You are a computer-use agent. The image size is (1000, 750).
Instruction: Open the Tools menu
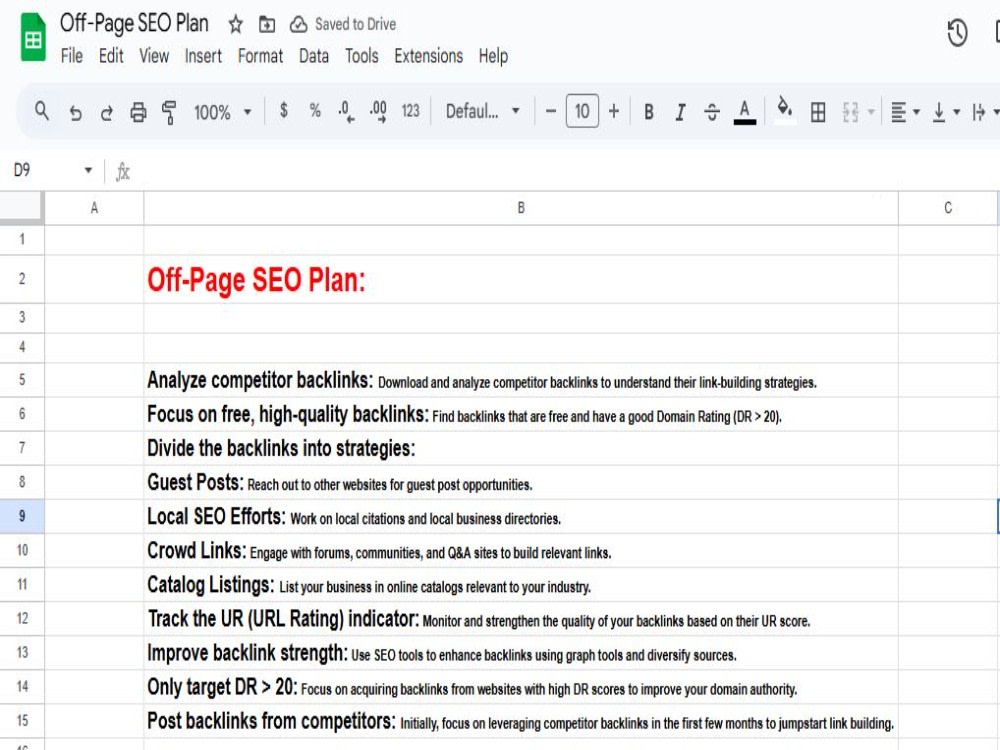(x=362, y=56)
